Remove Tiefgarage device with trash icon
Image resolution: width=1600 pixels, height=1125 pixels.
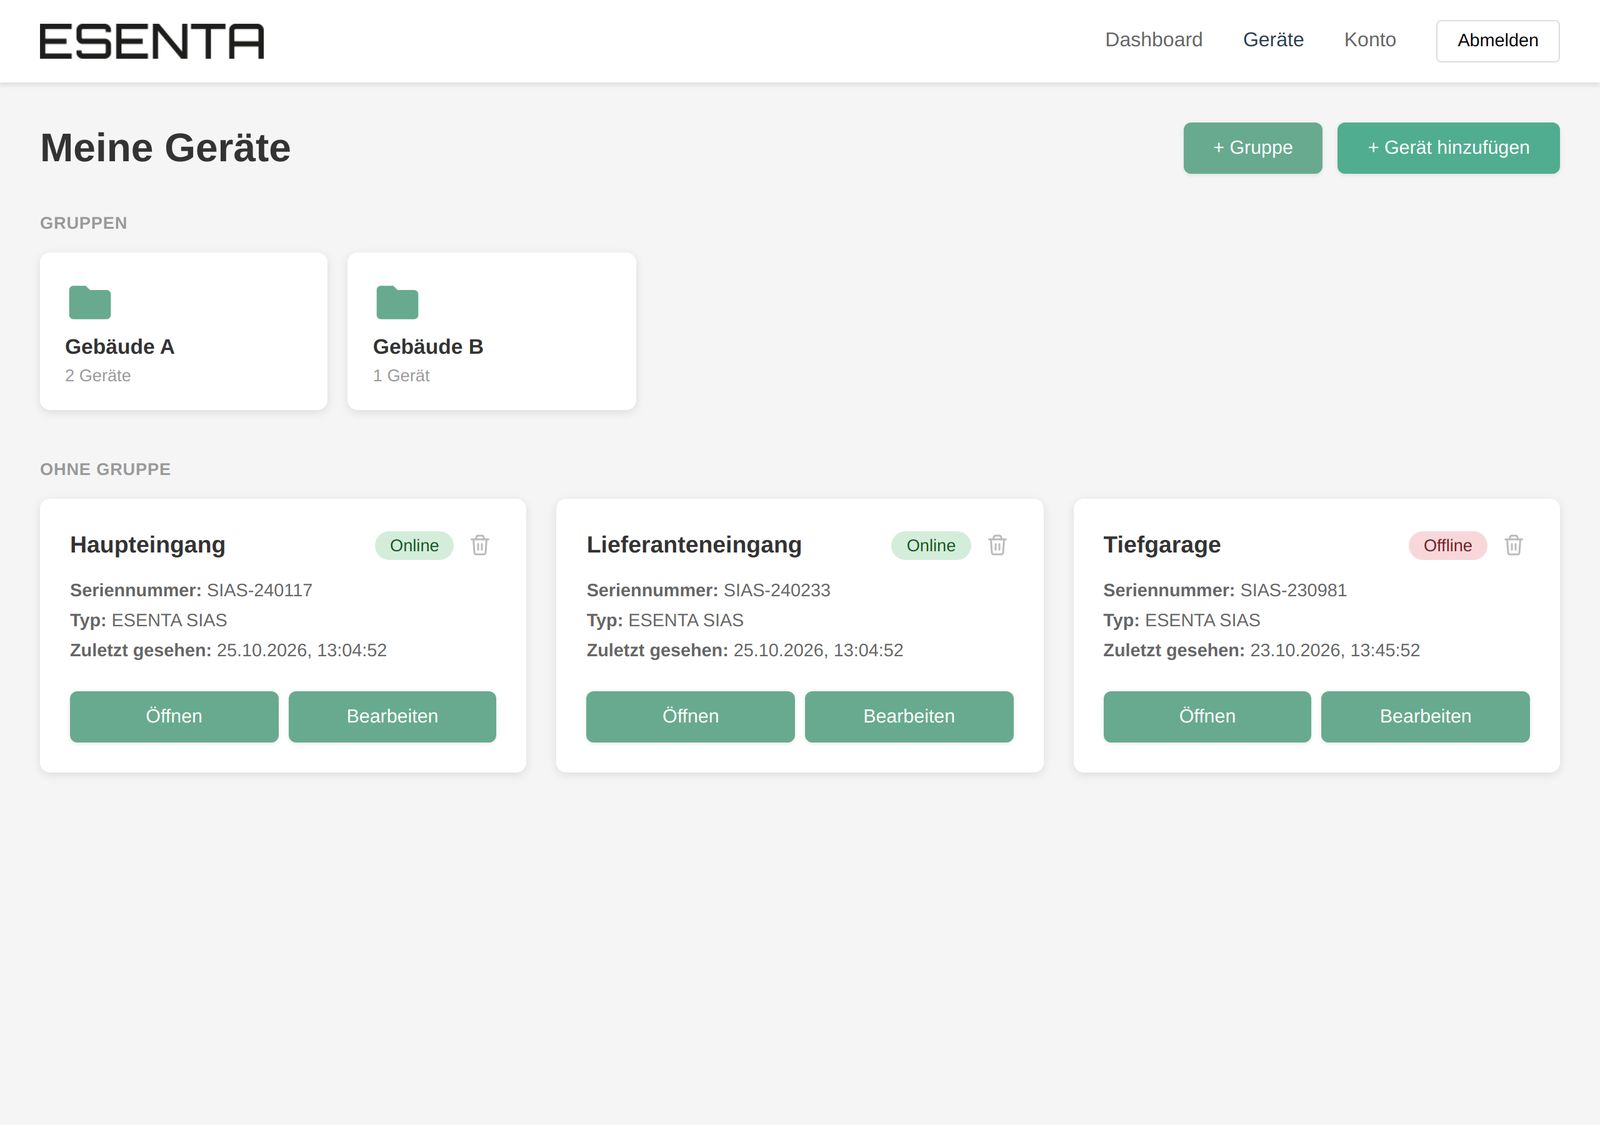1514,545
